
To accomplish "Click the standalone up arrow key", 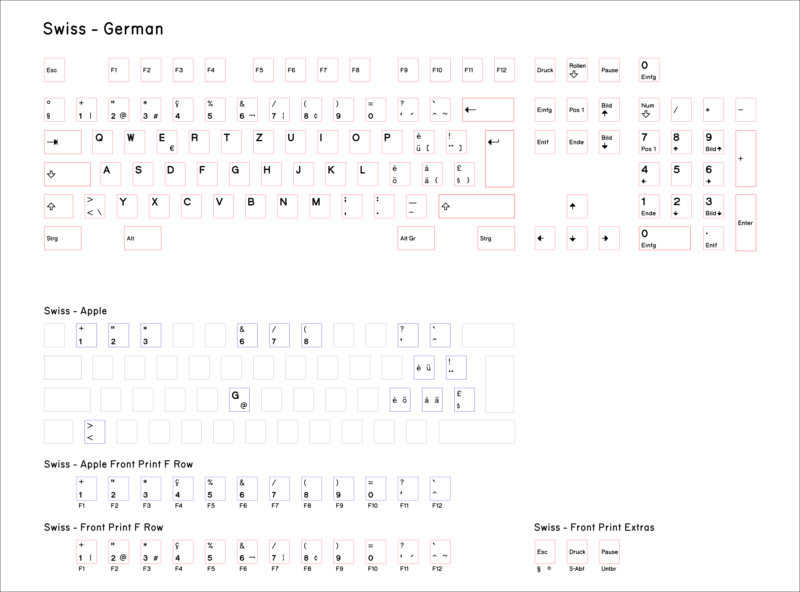I will [577, 206].
